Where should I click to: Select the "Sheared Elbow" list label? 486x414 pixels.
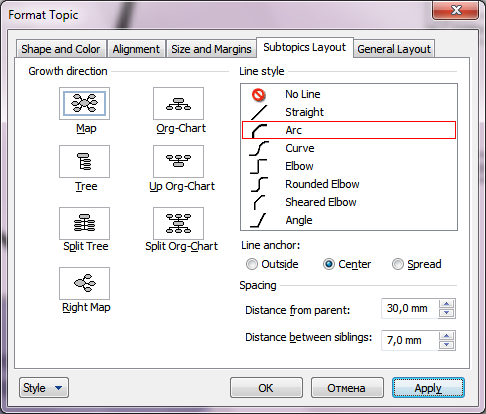321,202
